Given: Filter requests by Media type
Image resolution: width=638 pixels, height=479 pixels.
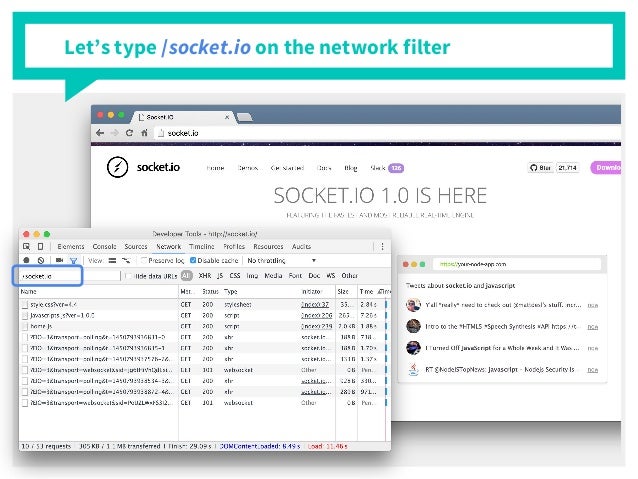Looking at the screenshot, I should coord(273,276).
